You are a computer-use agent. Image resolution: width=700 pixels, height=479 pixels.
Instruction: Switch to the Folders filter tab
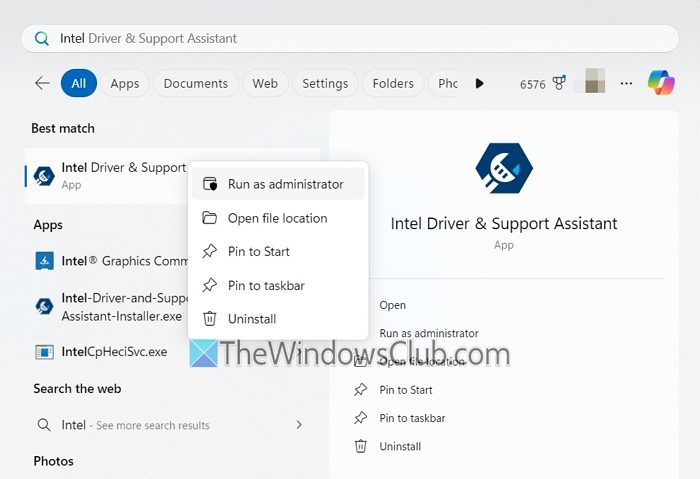pos(393,83)
